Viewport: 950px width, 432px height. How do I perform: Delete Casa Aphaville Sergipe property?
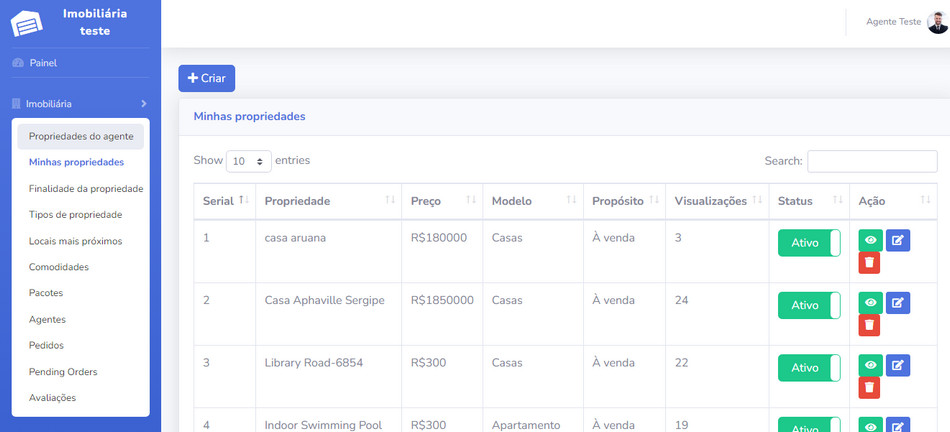869,325
